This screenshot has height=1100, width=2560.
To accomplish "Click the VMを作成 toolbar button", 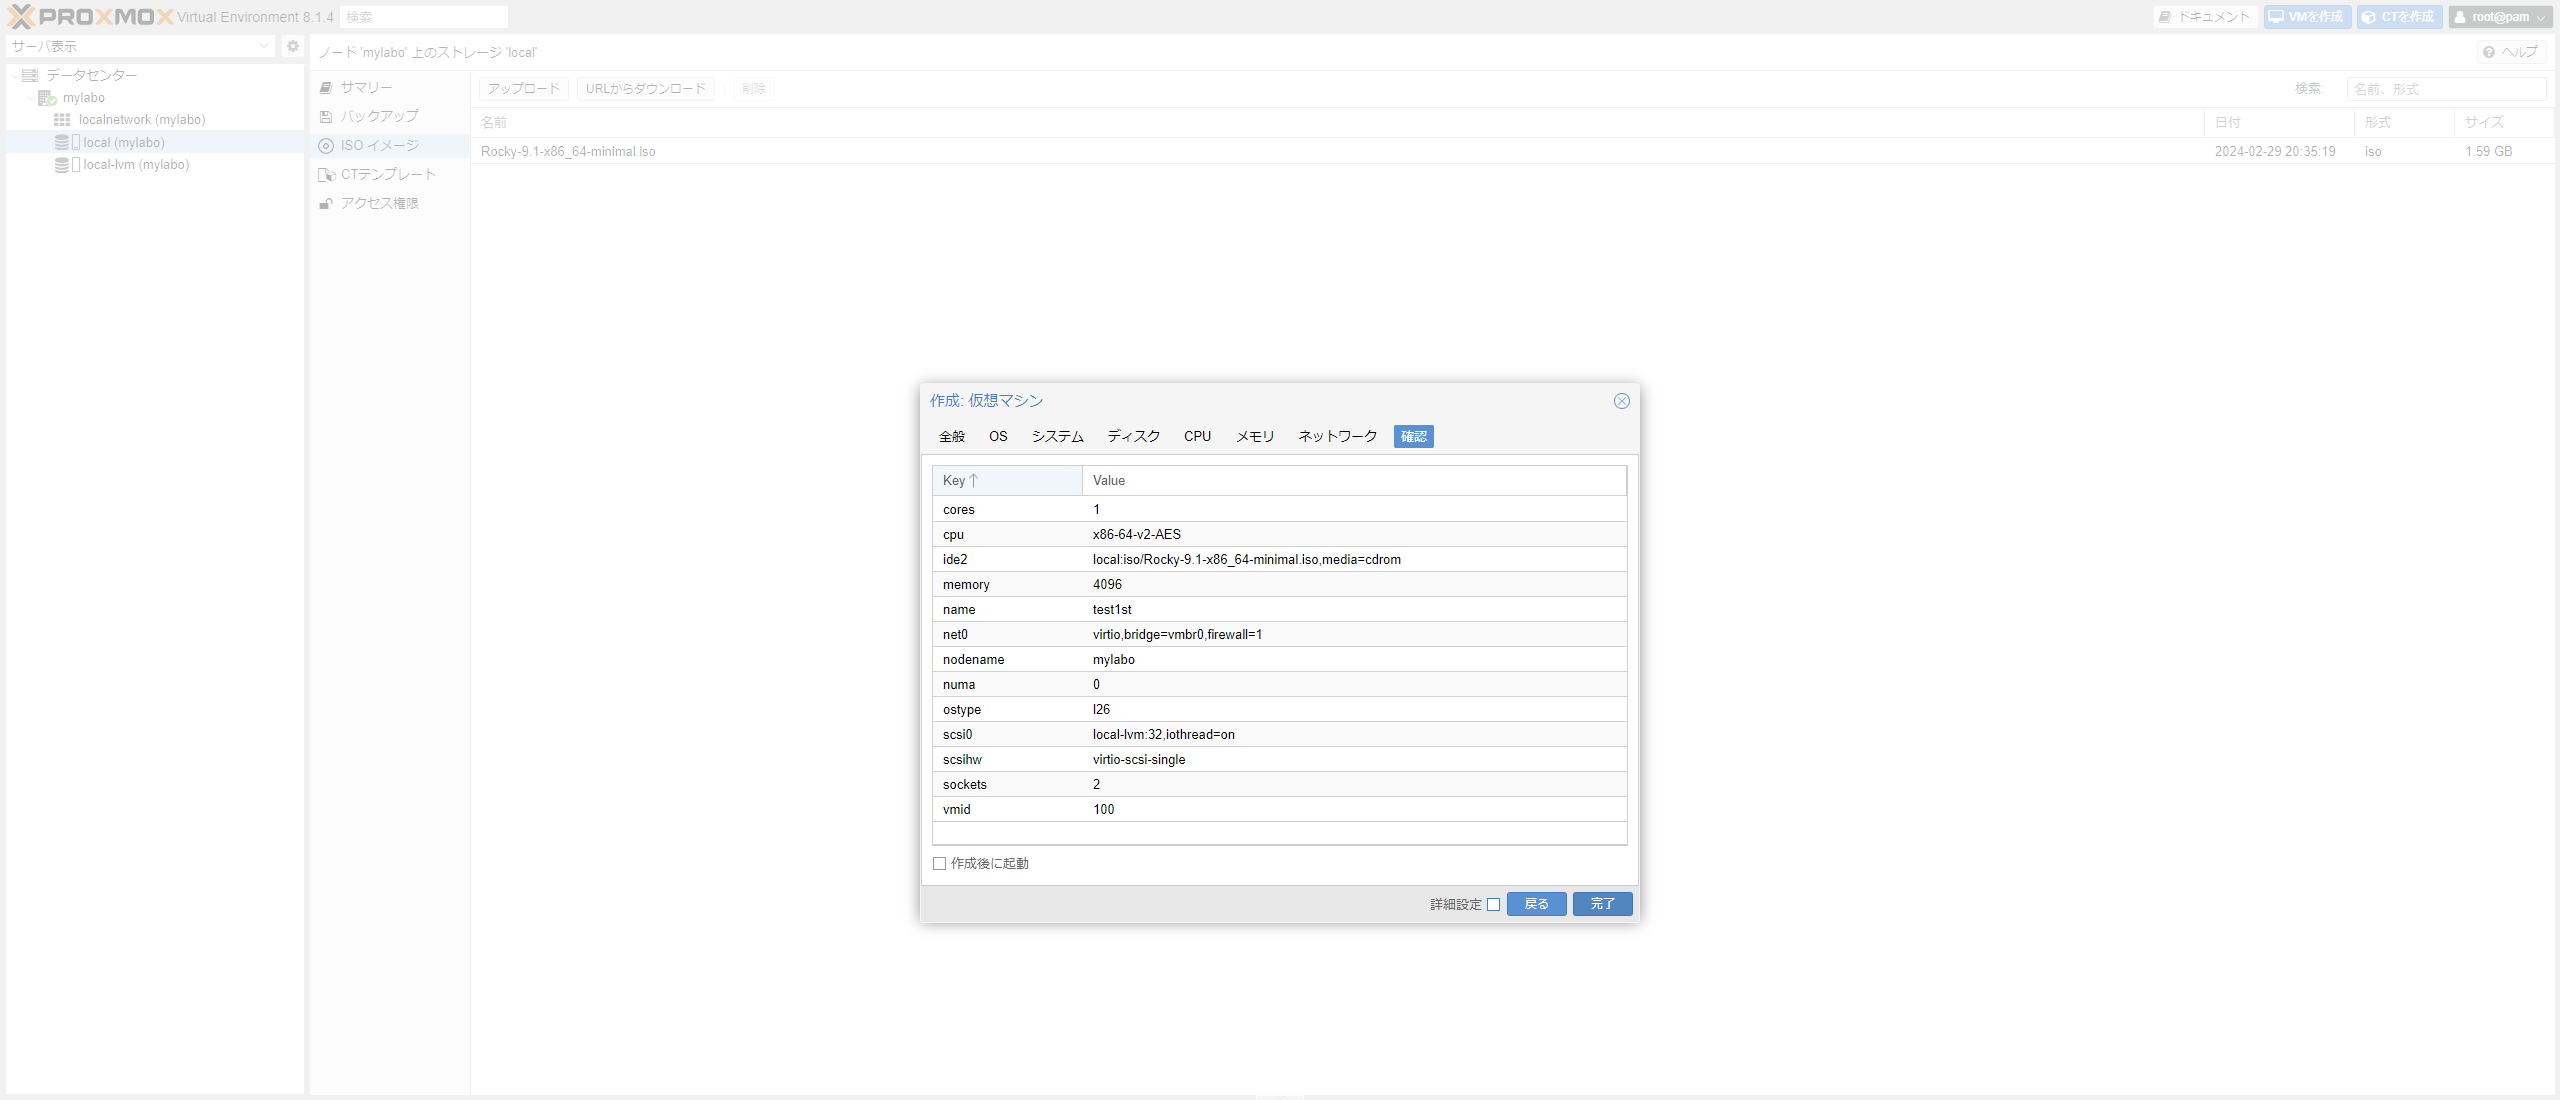I will (2307, 16).
